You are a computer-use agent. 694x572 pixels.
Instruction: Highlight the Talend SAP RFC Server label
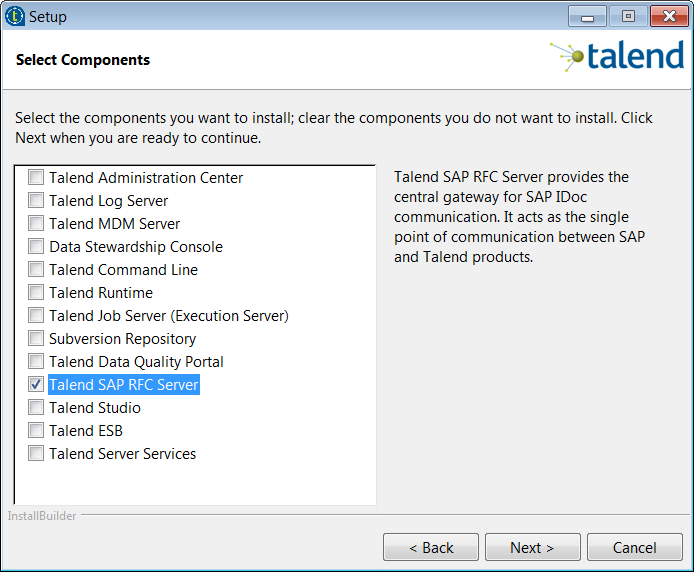(124, 385)
